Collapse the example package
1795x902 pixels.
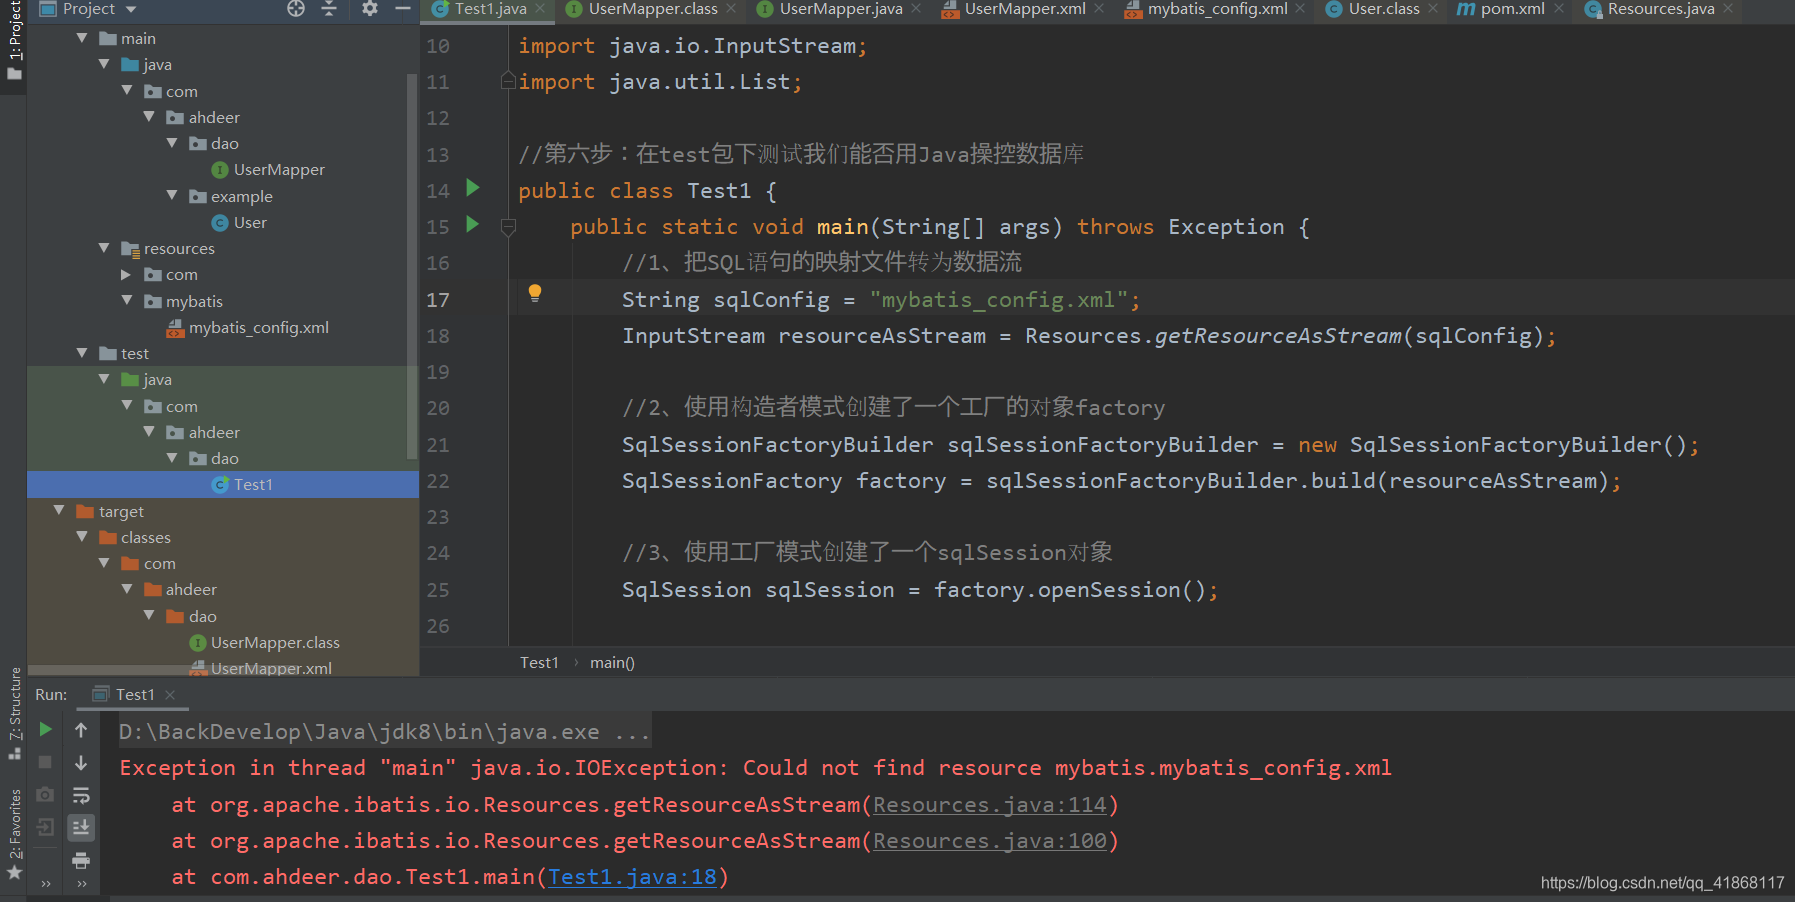pos(172,196)
